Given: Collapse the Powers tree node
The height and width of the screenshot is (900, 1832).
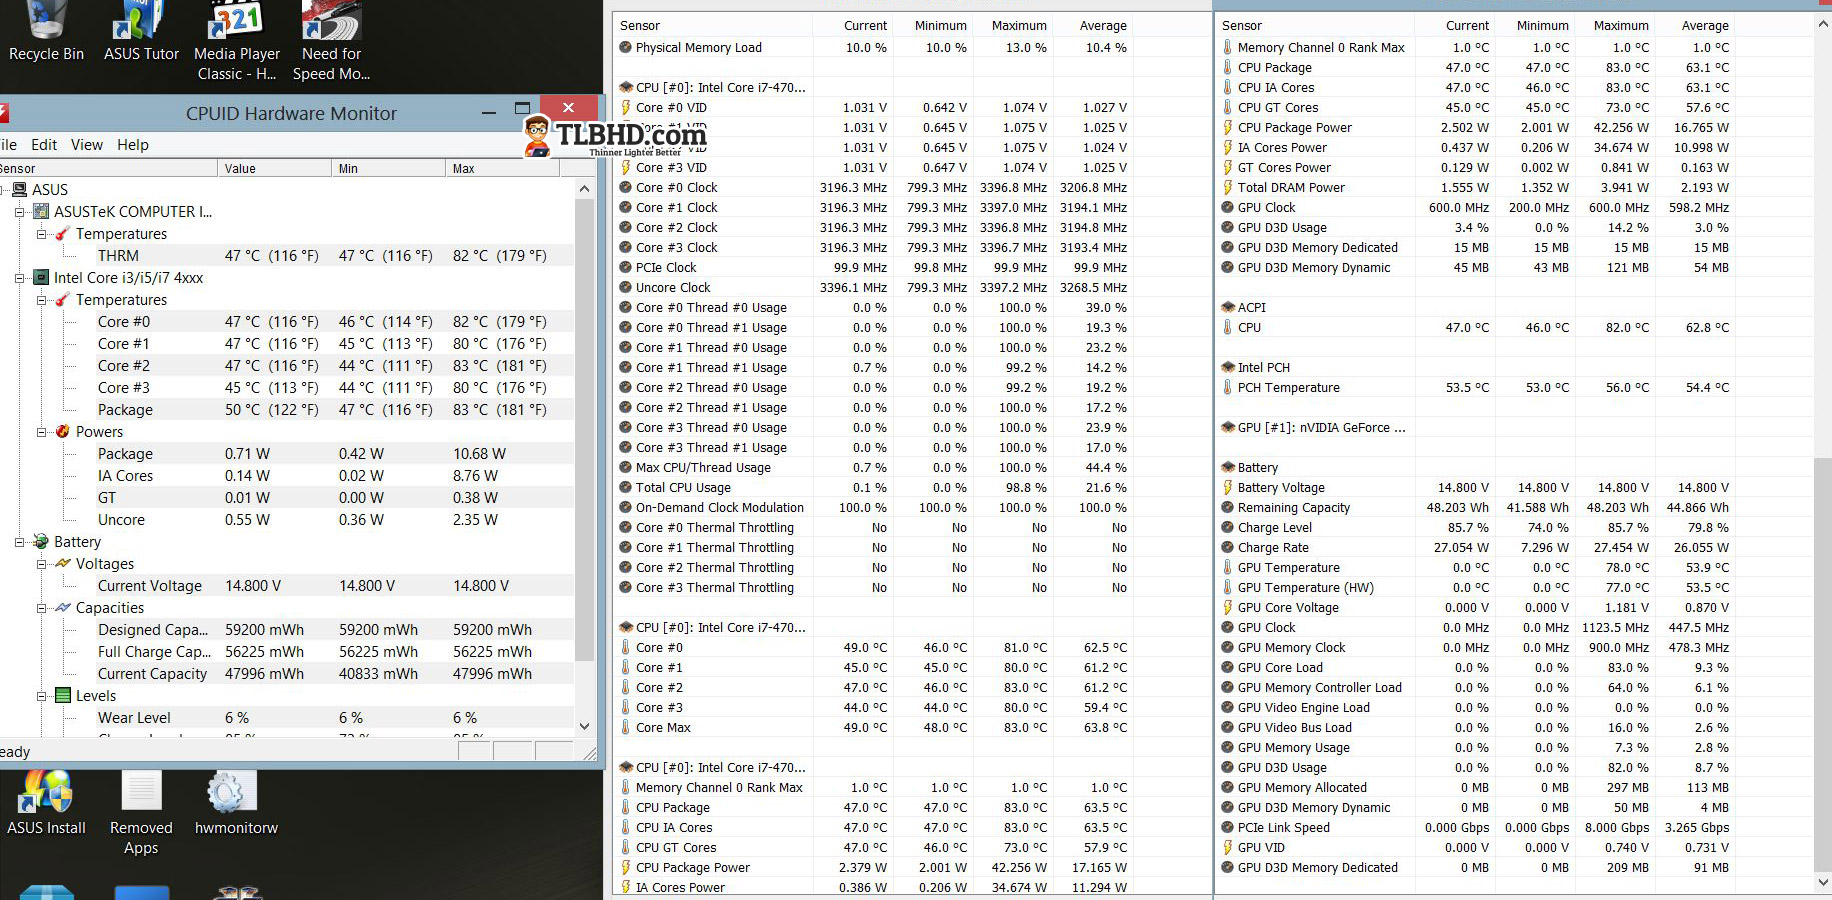Looking at the screenshot, I should click(x=41, y=431).
